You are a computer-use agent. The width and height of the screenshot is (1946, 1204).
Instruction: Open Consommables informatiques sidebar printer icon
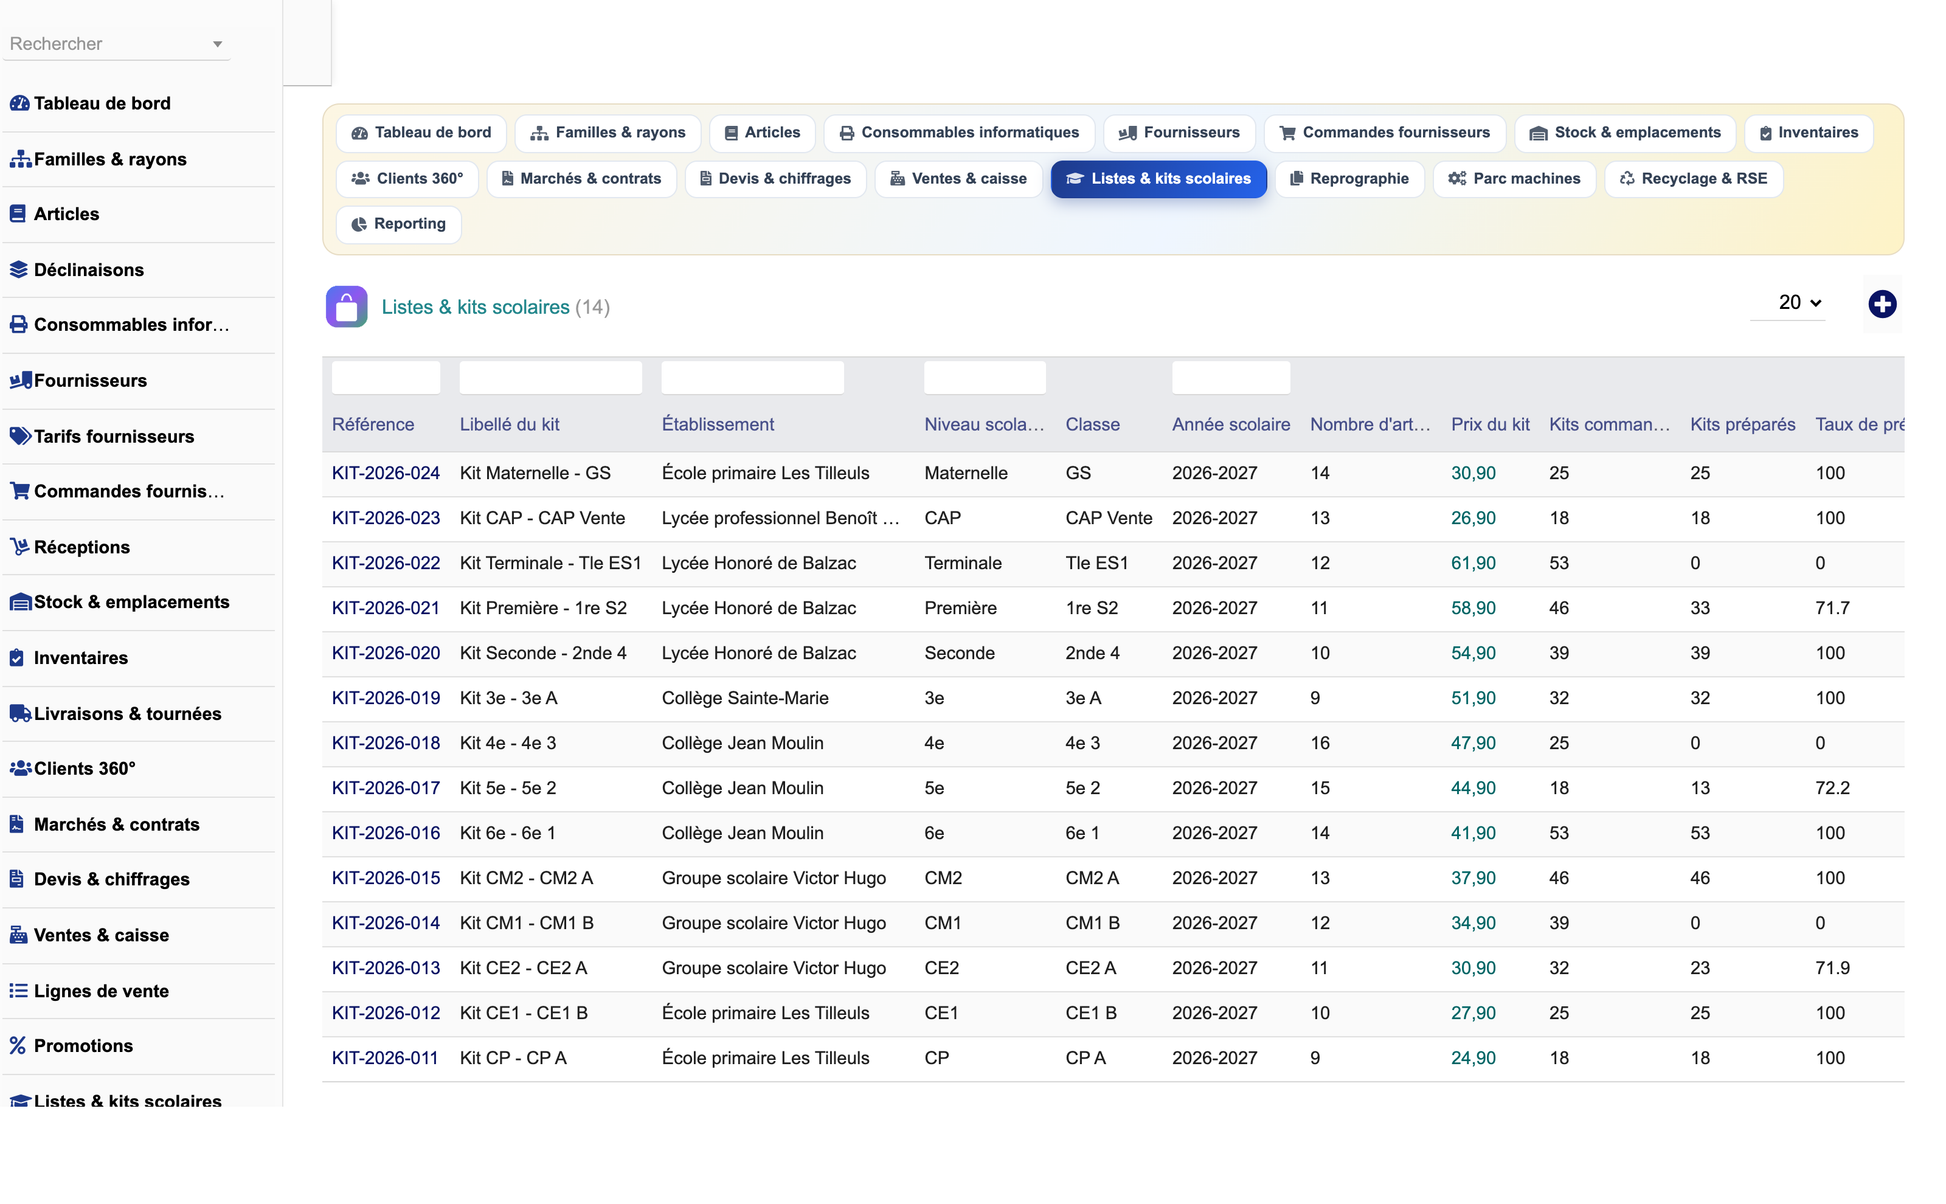click(x=19, y=325)
